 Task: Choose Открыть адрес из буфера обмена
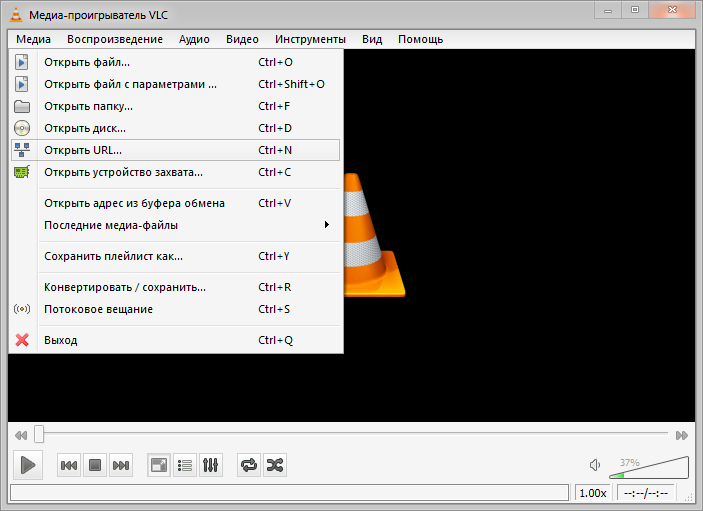pyautogui.click(x=176, y=203)
